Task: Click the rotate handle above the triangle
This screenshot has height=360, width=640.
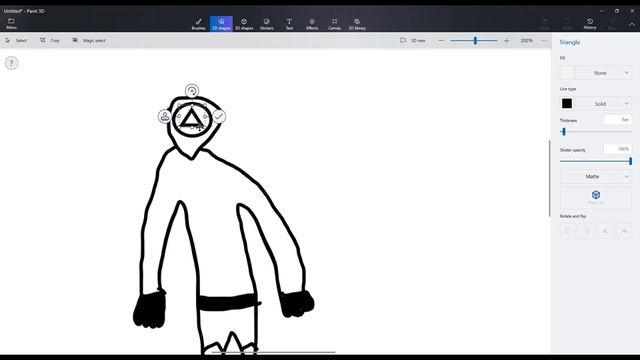Action: 192,91
